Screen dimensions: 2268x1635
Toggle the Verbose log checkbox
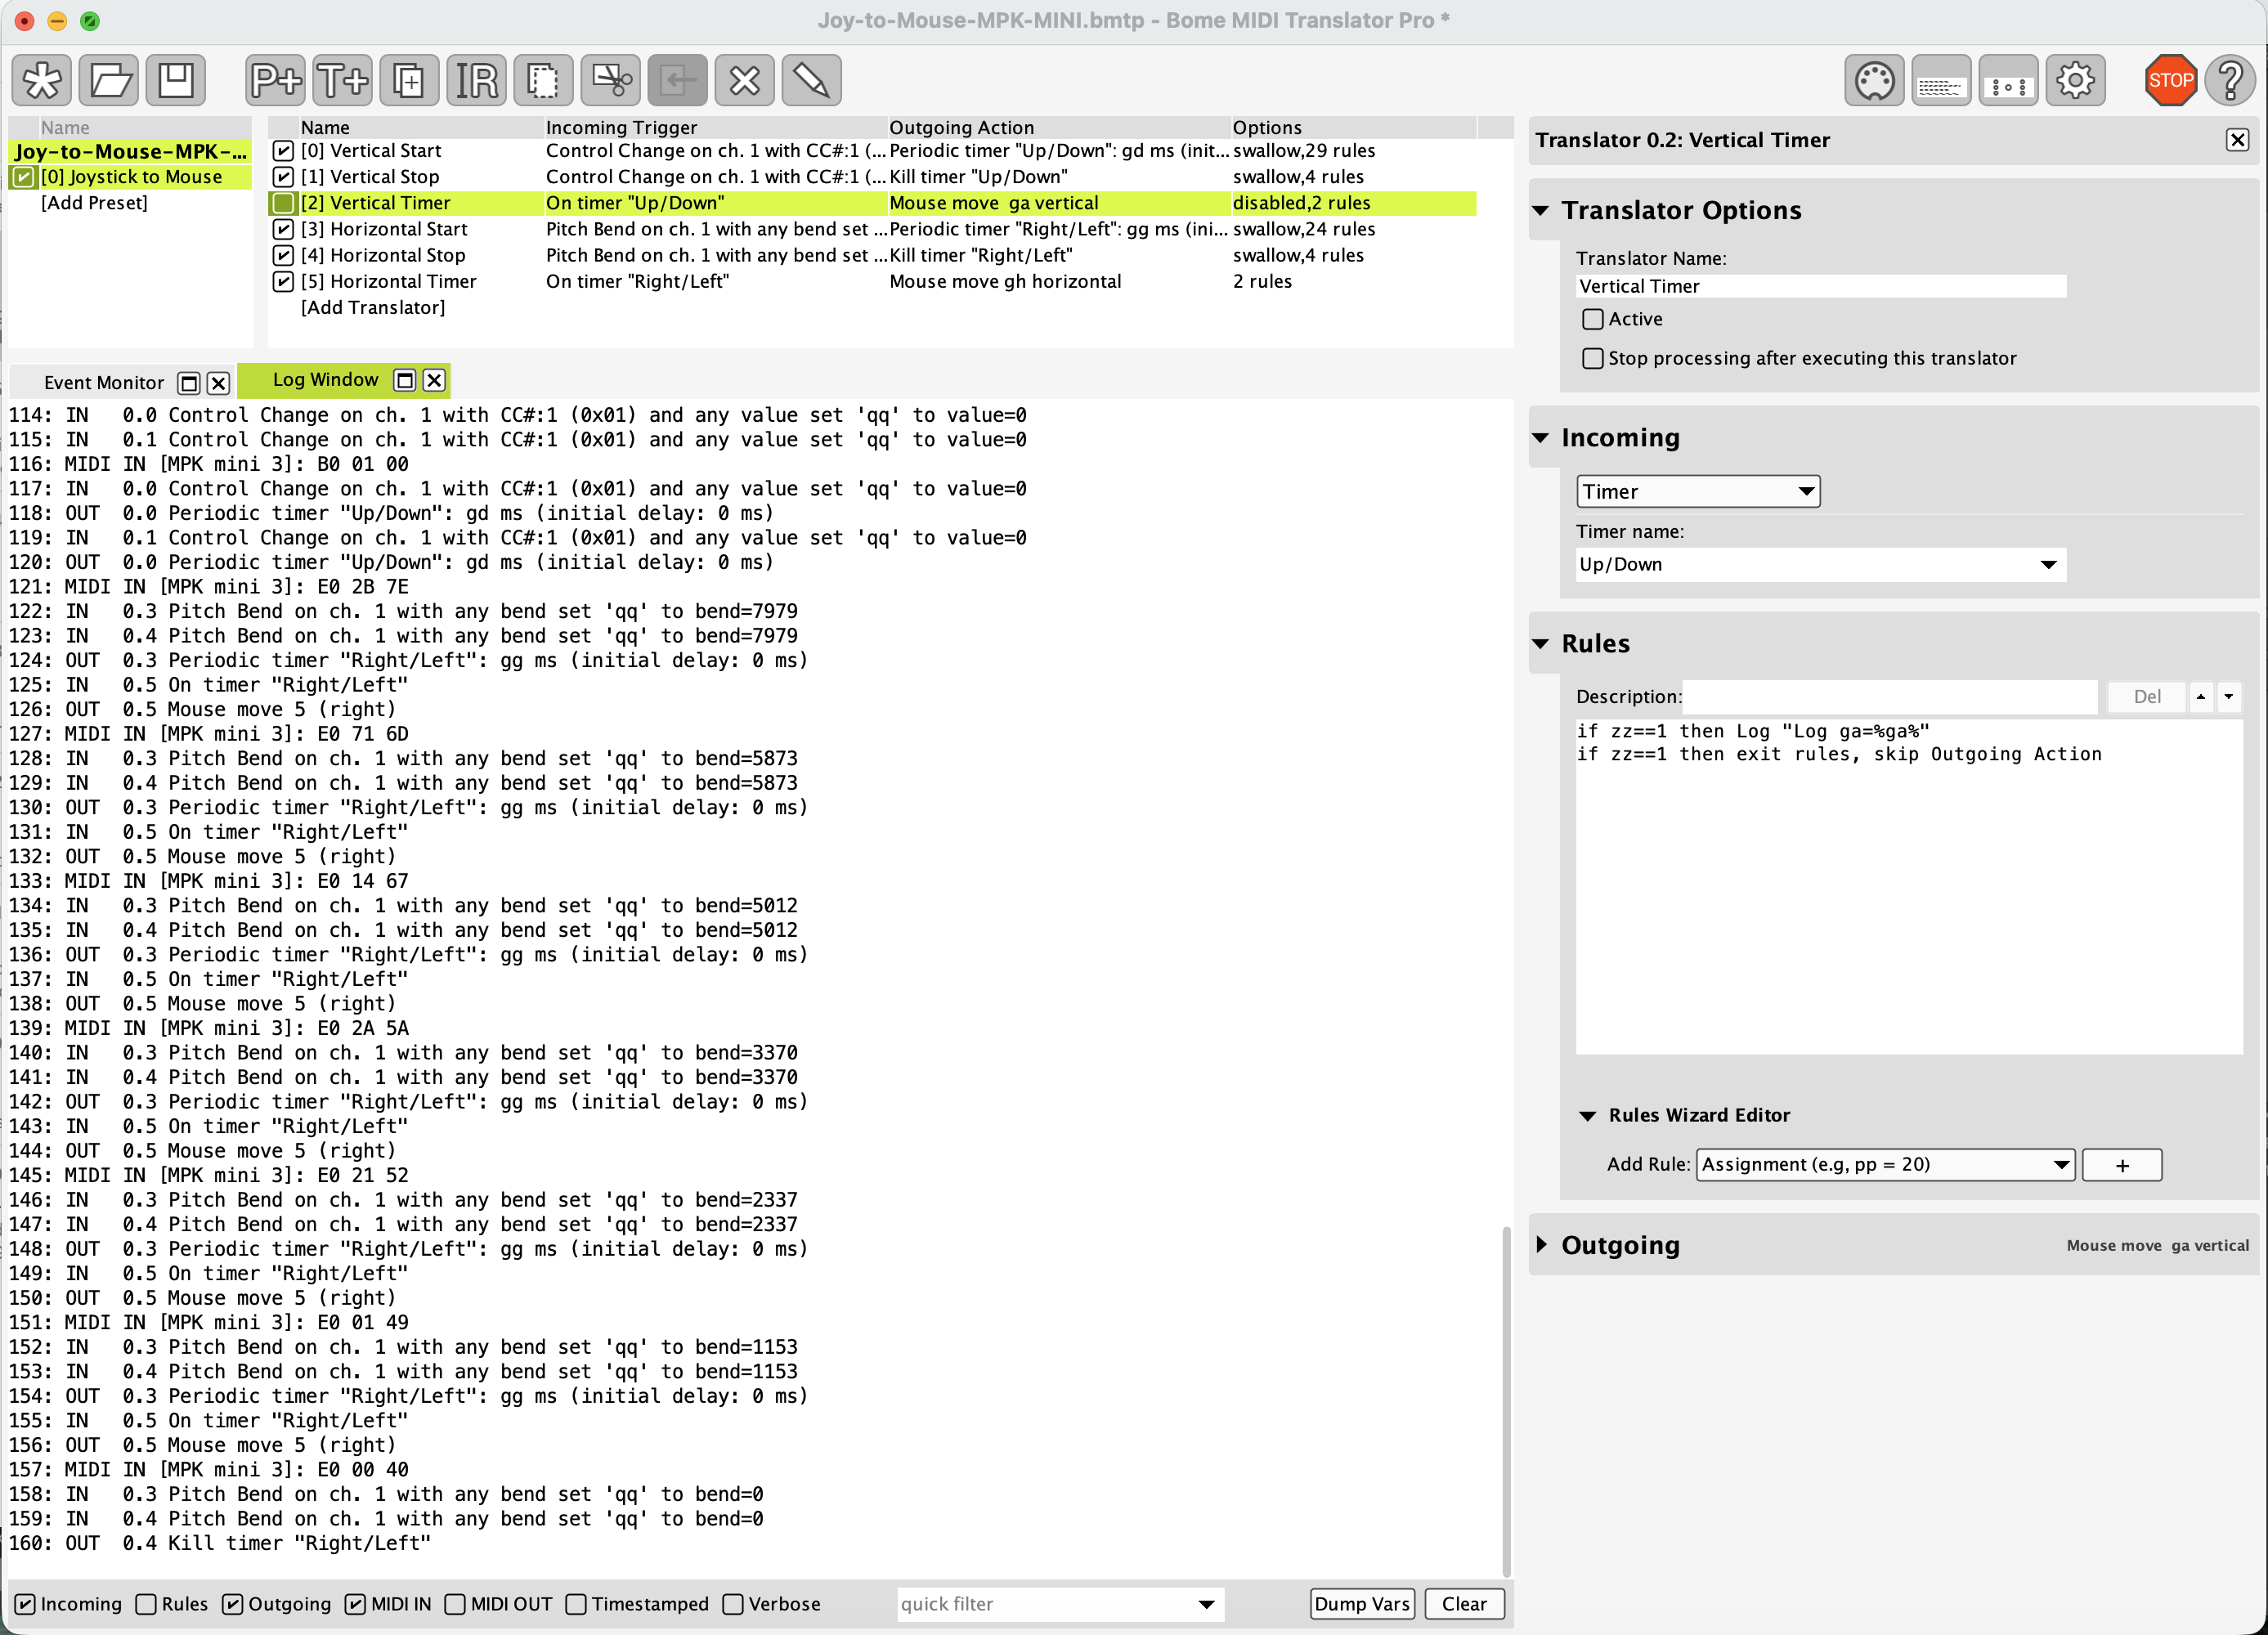(x=733, y=1604)
